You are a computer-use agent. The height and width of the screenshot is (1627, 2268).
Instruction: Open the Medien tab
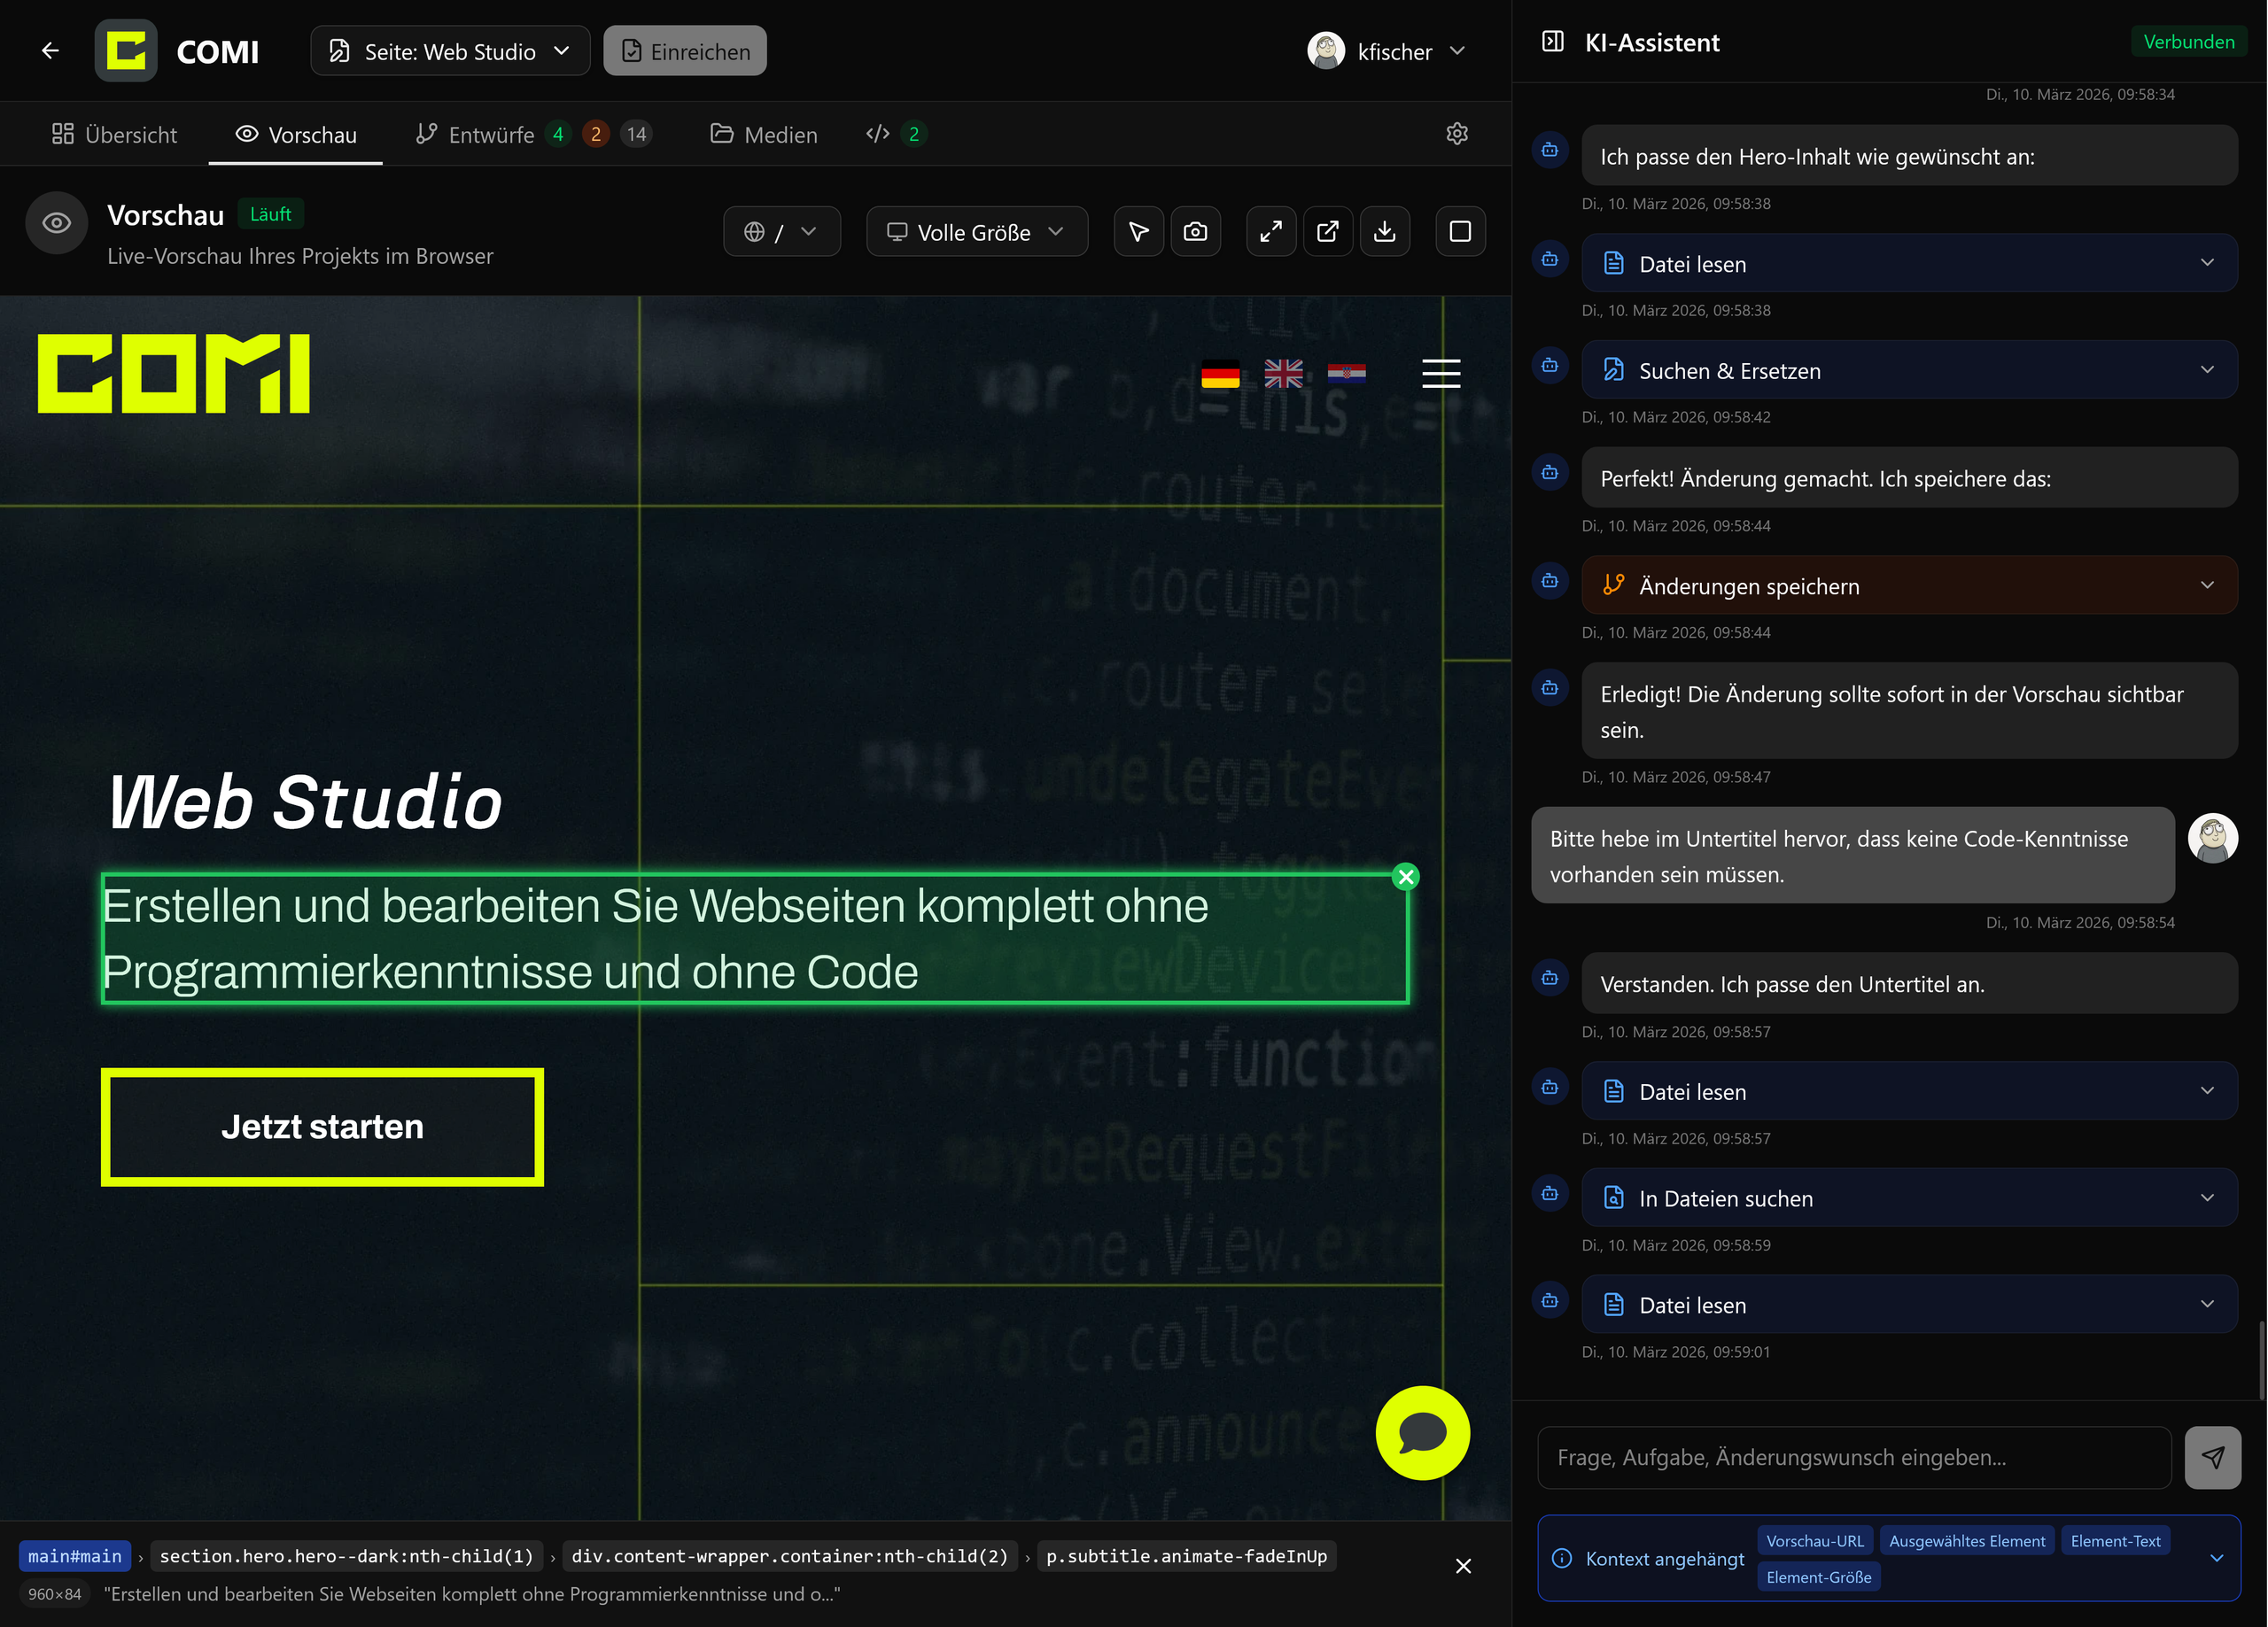(764, 134)
